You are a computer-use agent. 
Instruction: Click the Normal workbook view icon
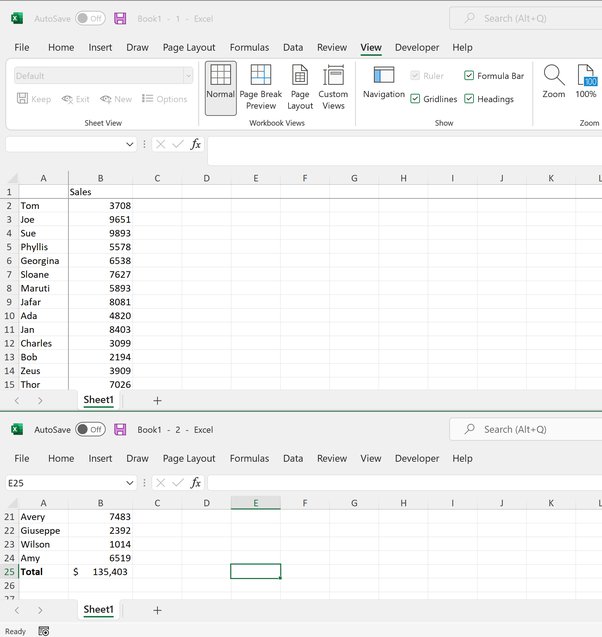(221, 88)
